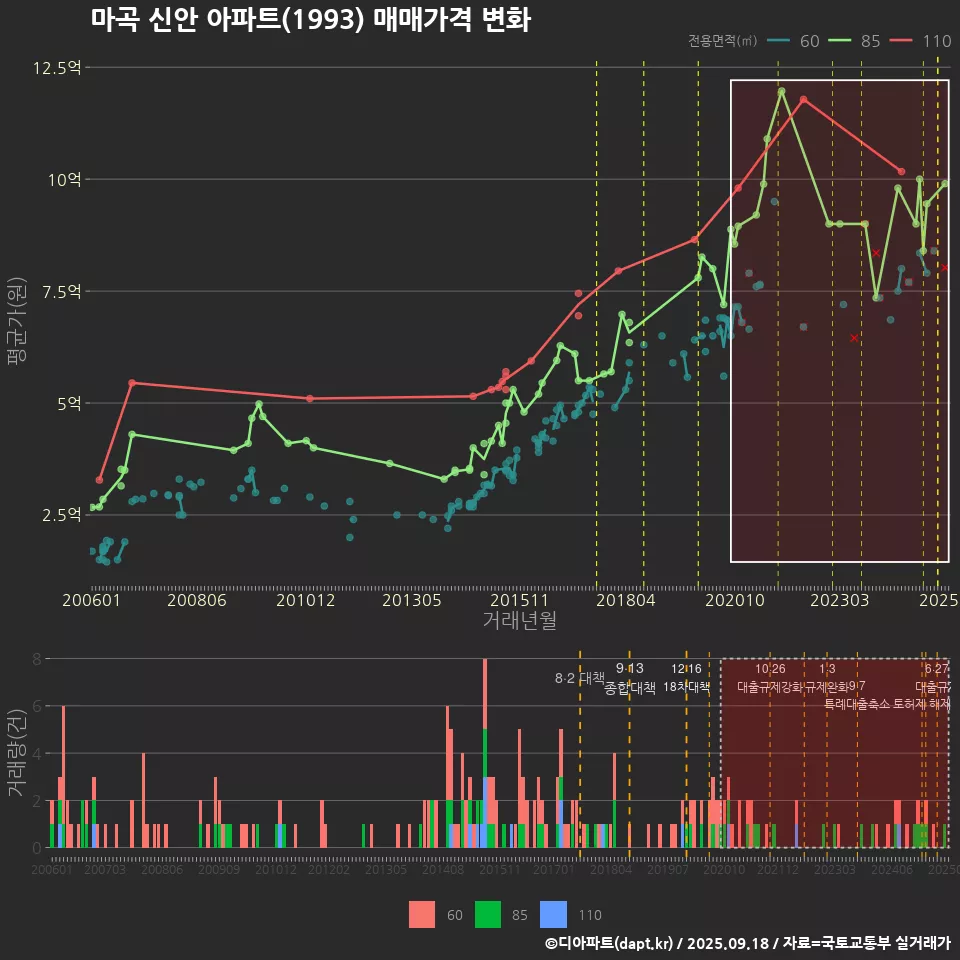This screenshot has width=960, height=960.
Task: Select the red 60 swatch in the bottom legend
Action: [x=422, y=914]
